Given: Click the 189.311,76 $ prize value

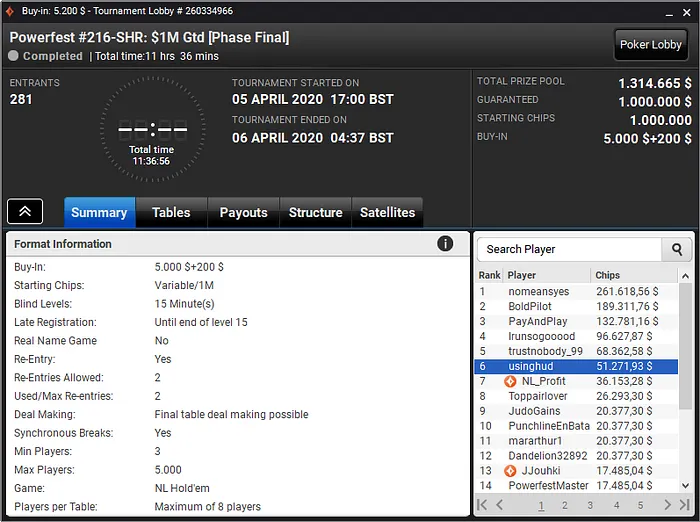Looking at the screenshot, I should tap(627, 306).
